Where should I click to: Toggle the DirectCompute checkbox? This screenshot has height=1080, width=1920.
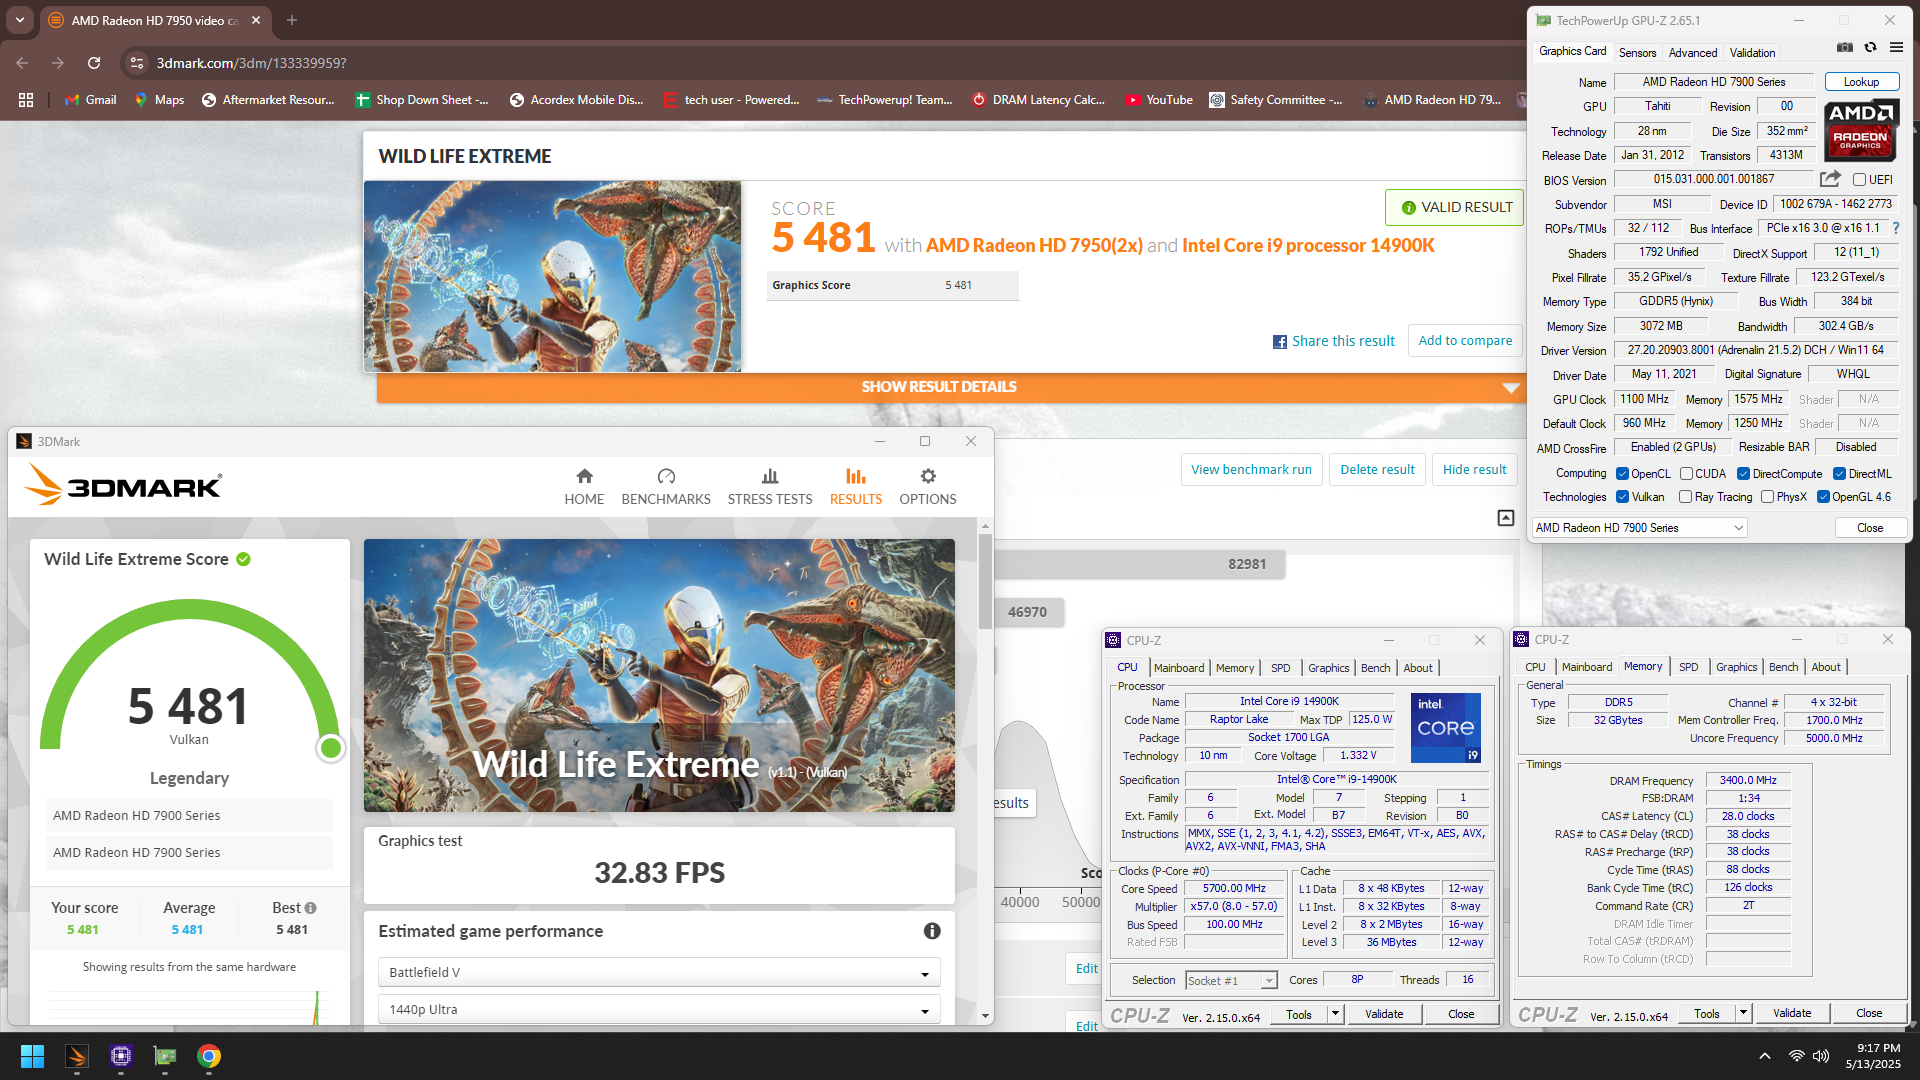pos(1743,474)
